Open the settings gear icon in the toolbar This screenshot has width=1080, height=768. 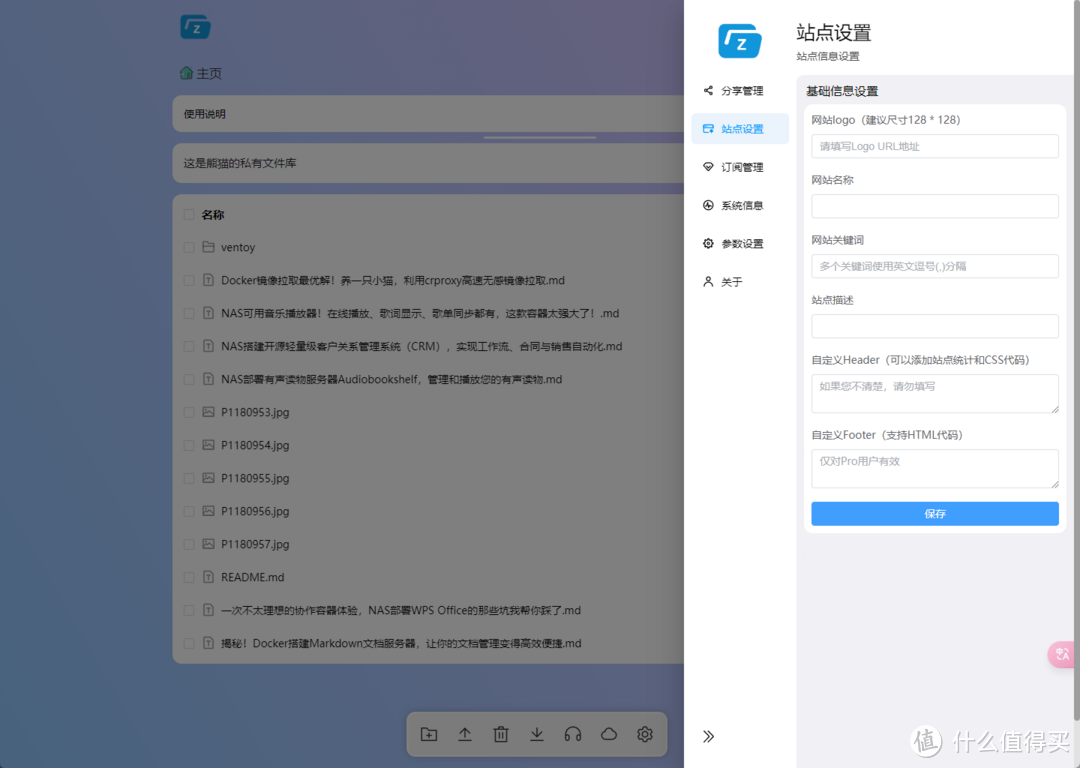pyautogui.click(x=645, y=734)
